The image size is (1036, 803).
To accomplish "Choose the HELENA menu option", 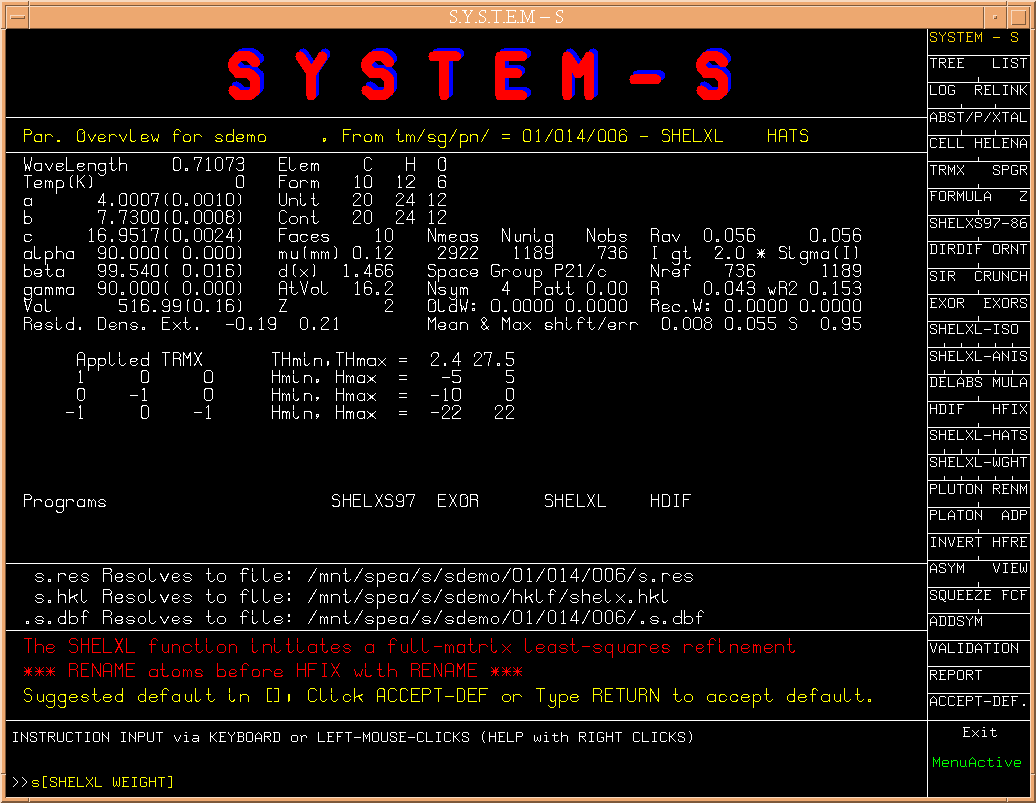I will (1000, 143).
